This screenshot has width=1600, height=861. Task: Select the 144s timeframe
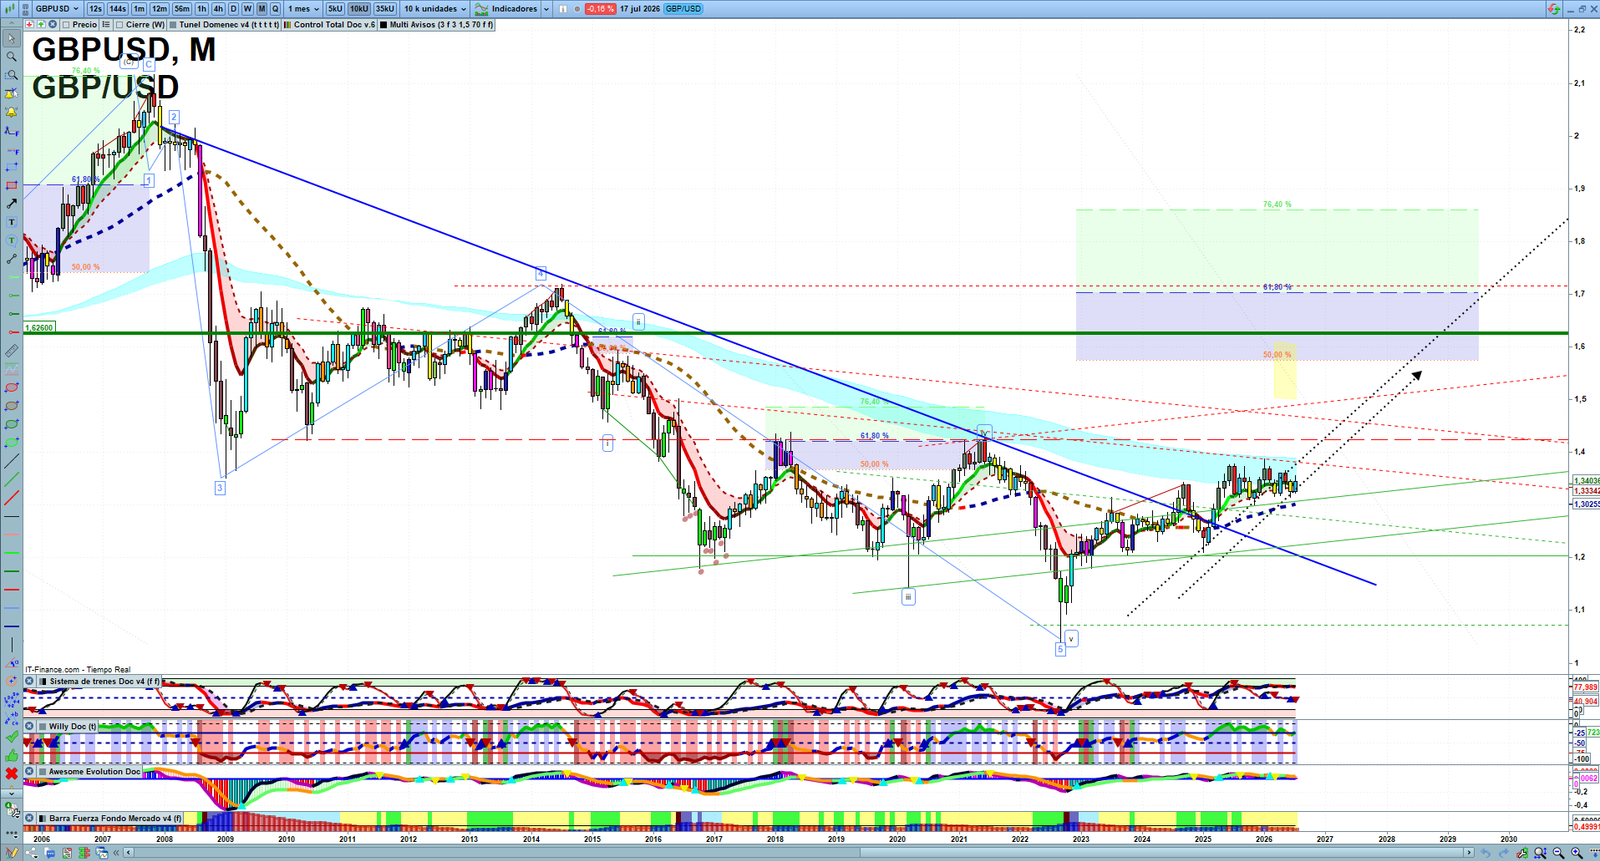coord(117,8)
